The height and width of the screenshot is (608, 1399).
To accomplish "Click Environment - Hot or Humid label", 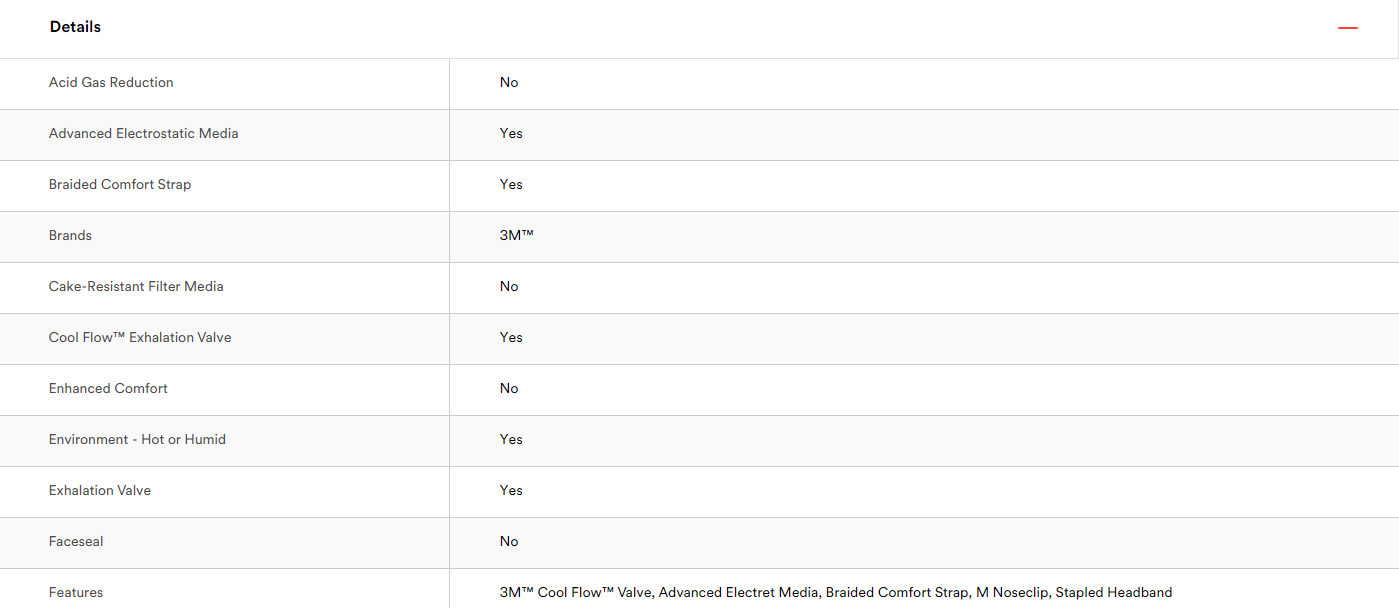I will [x=137, y=440].
